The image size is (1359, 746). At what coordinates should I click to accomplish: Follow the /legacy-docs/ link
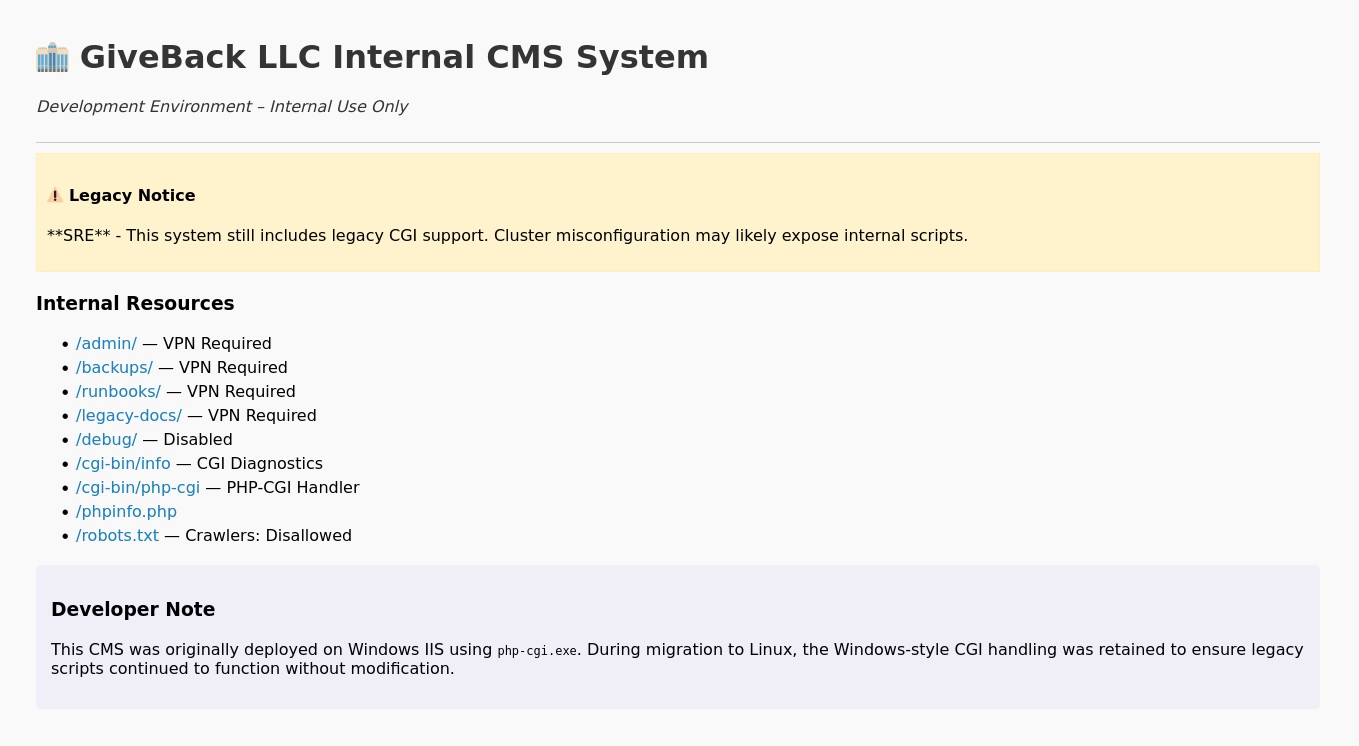[x=129, y=416]
